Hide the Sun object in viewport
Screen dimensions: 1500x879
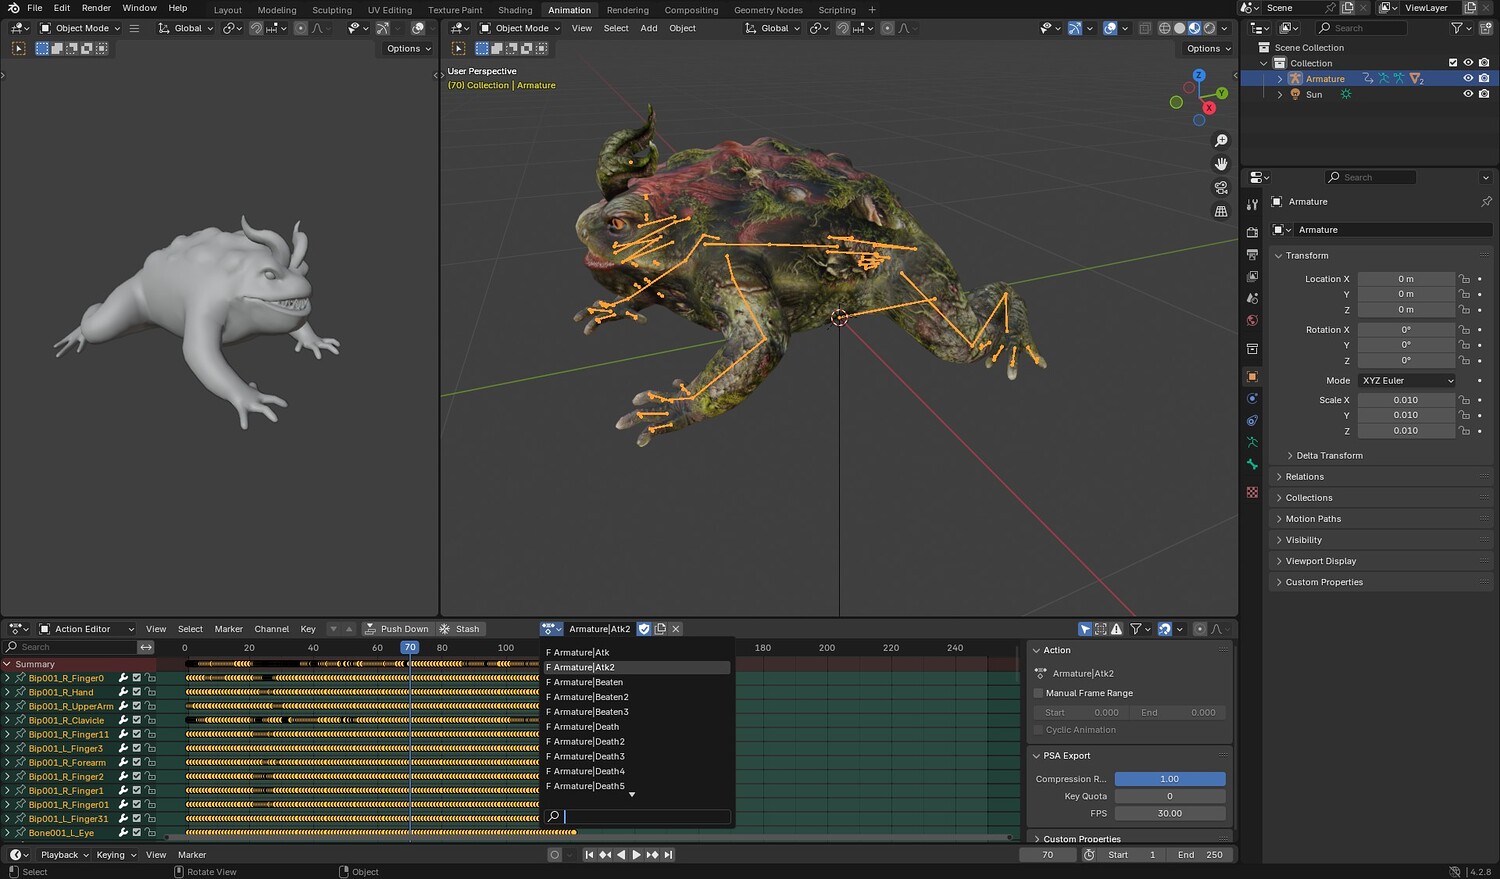[1468, 94]
